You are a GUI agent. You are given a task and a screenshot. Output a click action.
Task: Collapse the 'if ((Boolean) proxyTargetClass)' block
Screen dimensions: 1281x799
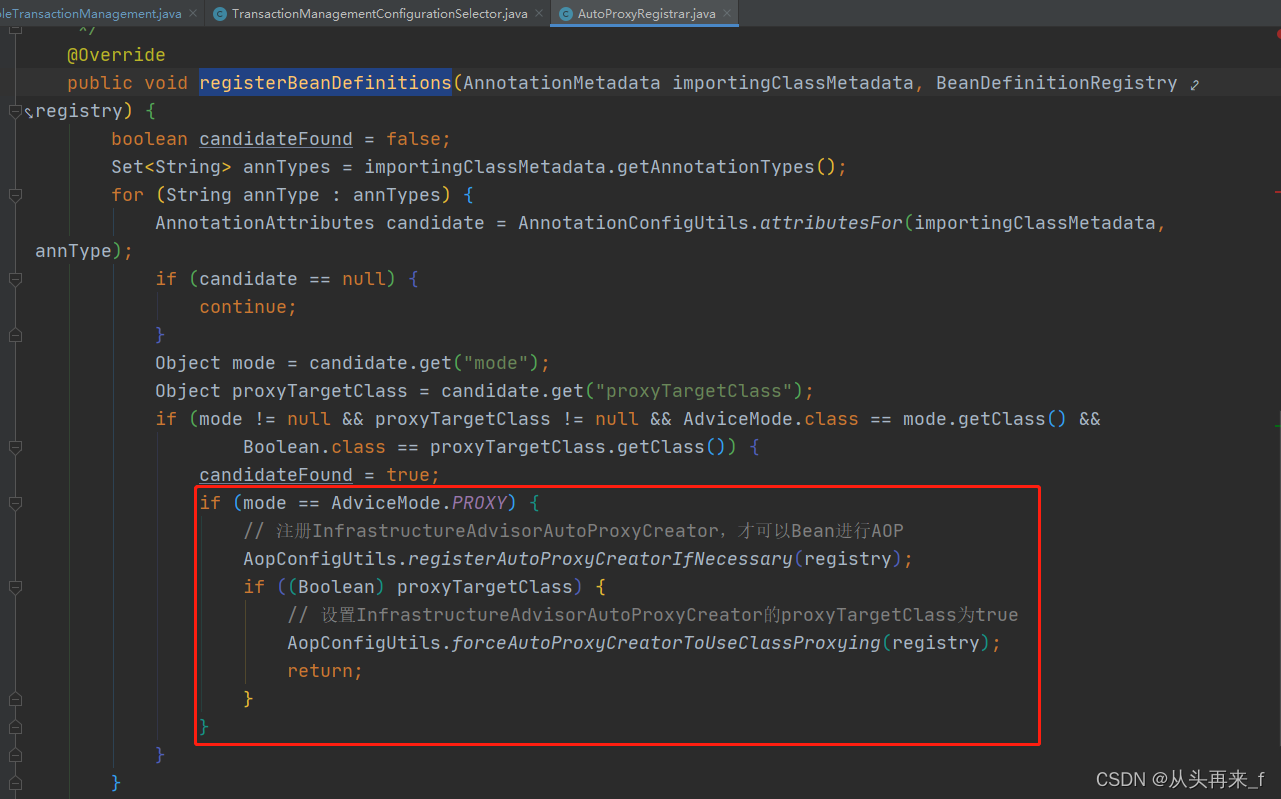coord(15,586)
